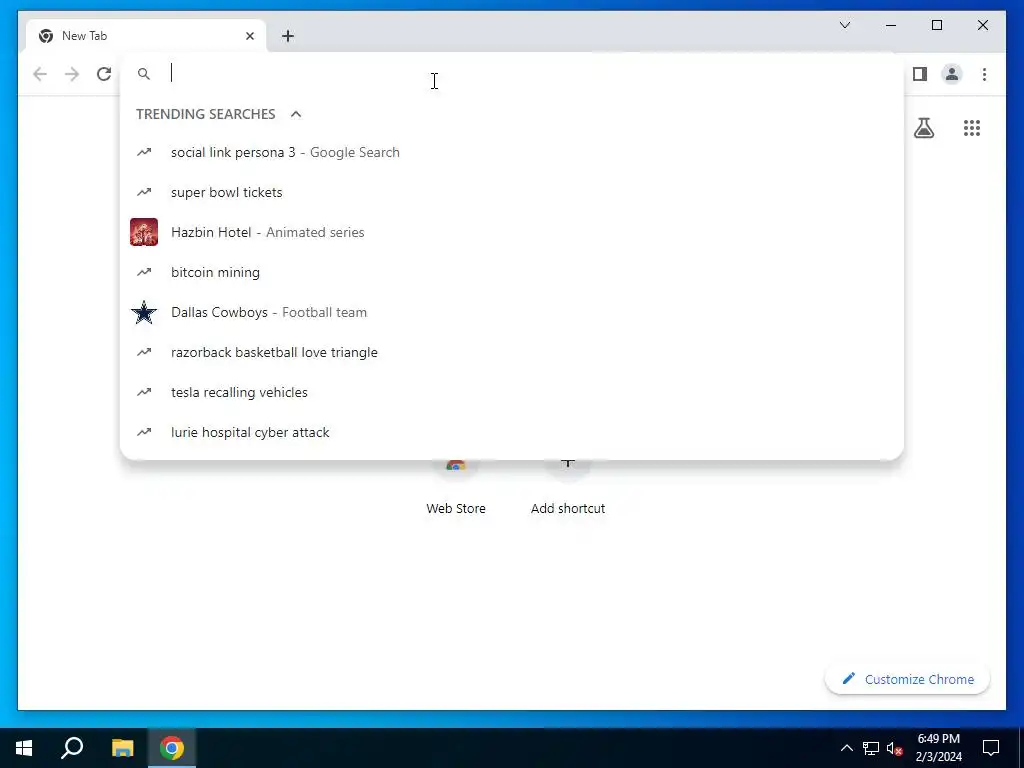The image size is (1024, 768).
Task: Switch to the New Tab tab
Action: tap(146, 36)
